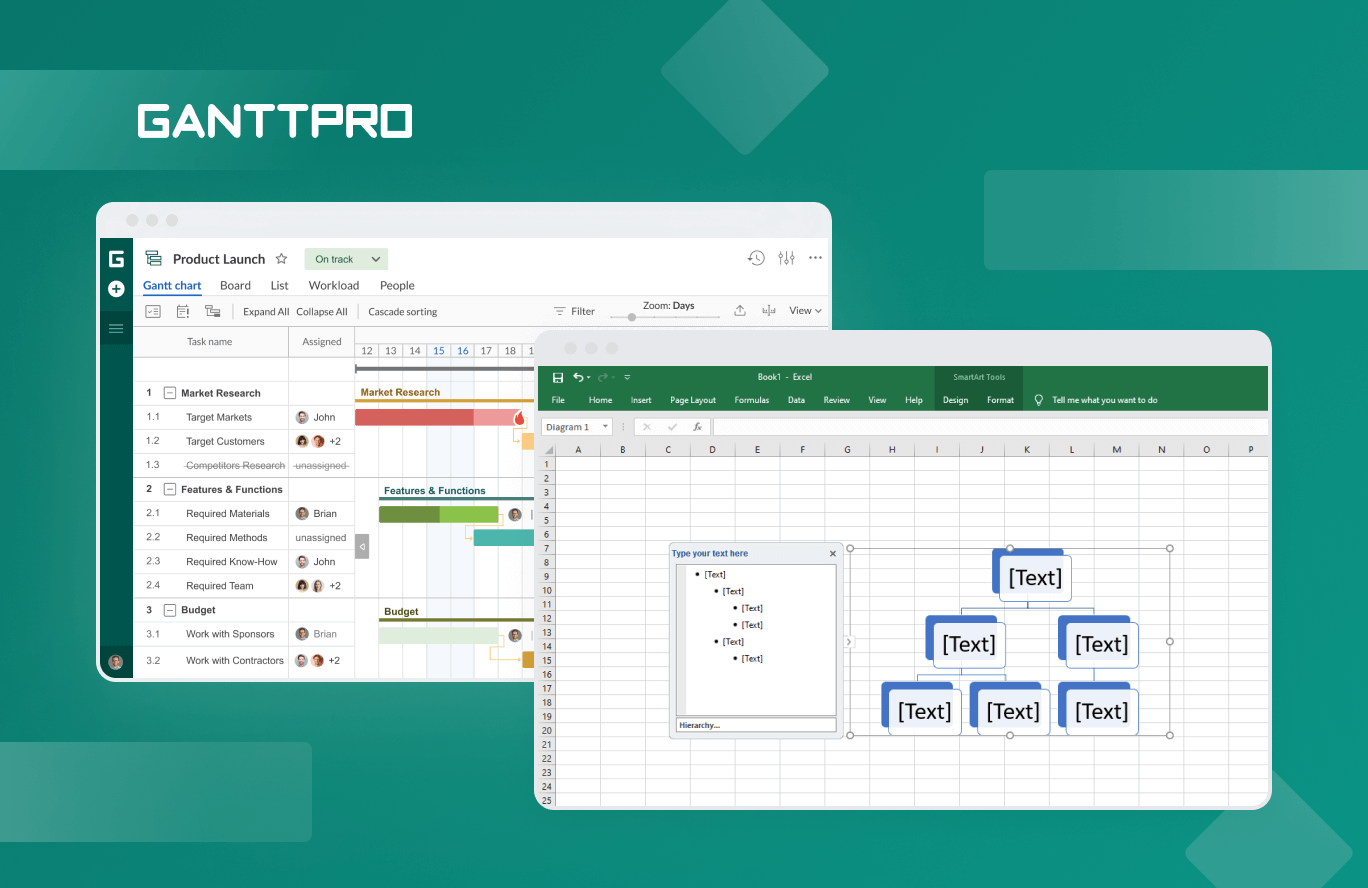1368x888 pixels.
Task: Click the green Required Materials Gantt bar
Action: (x=438, y=514)
